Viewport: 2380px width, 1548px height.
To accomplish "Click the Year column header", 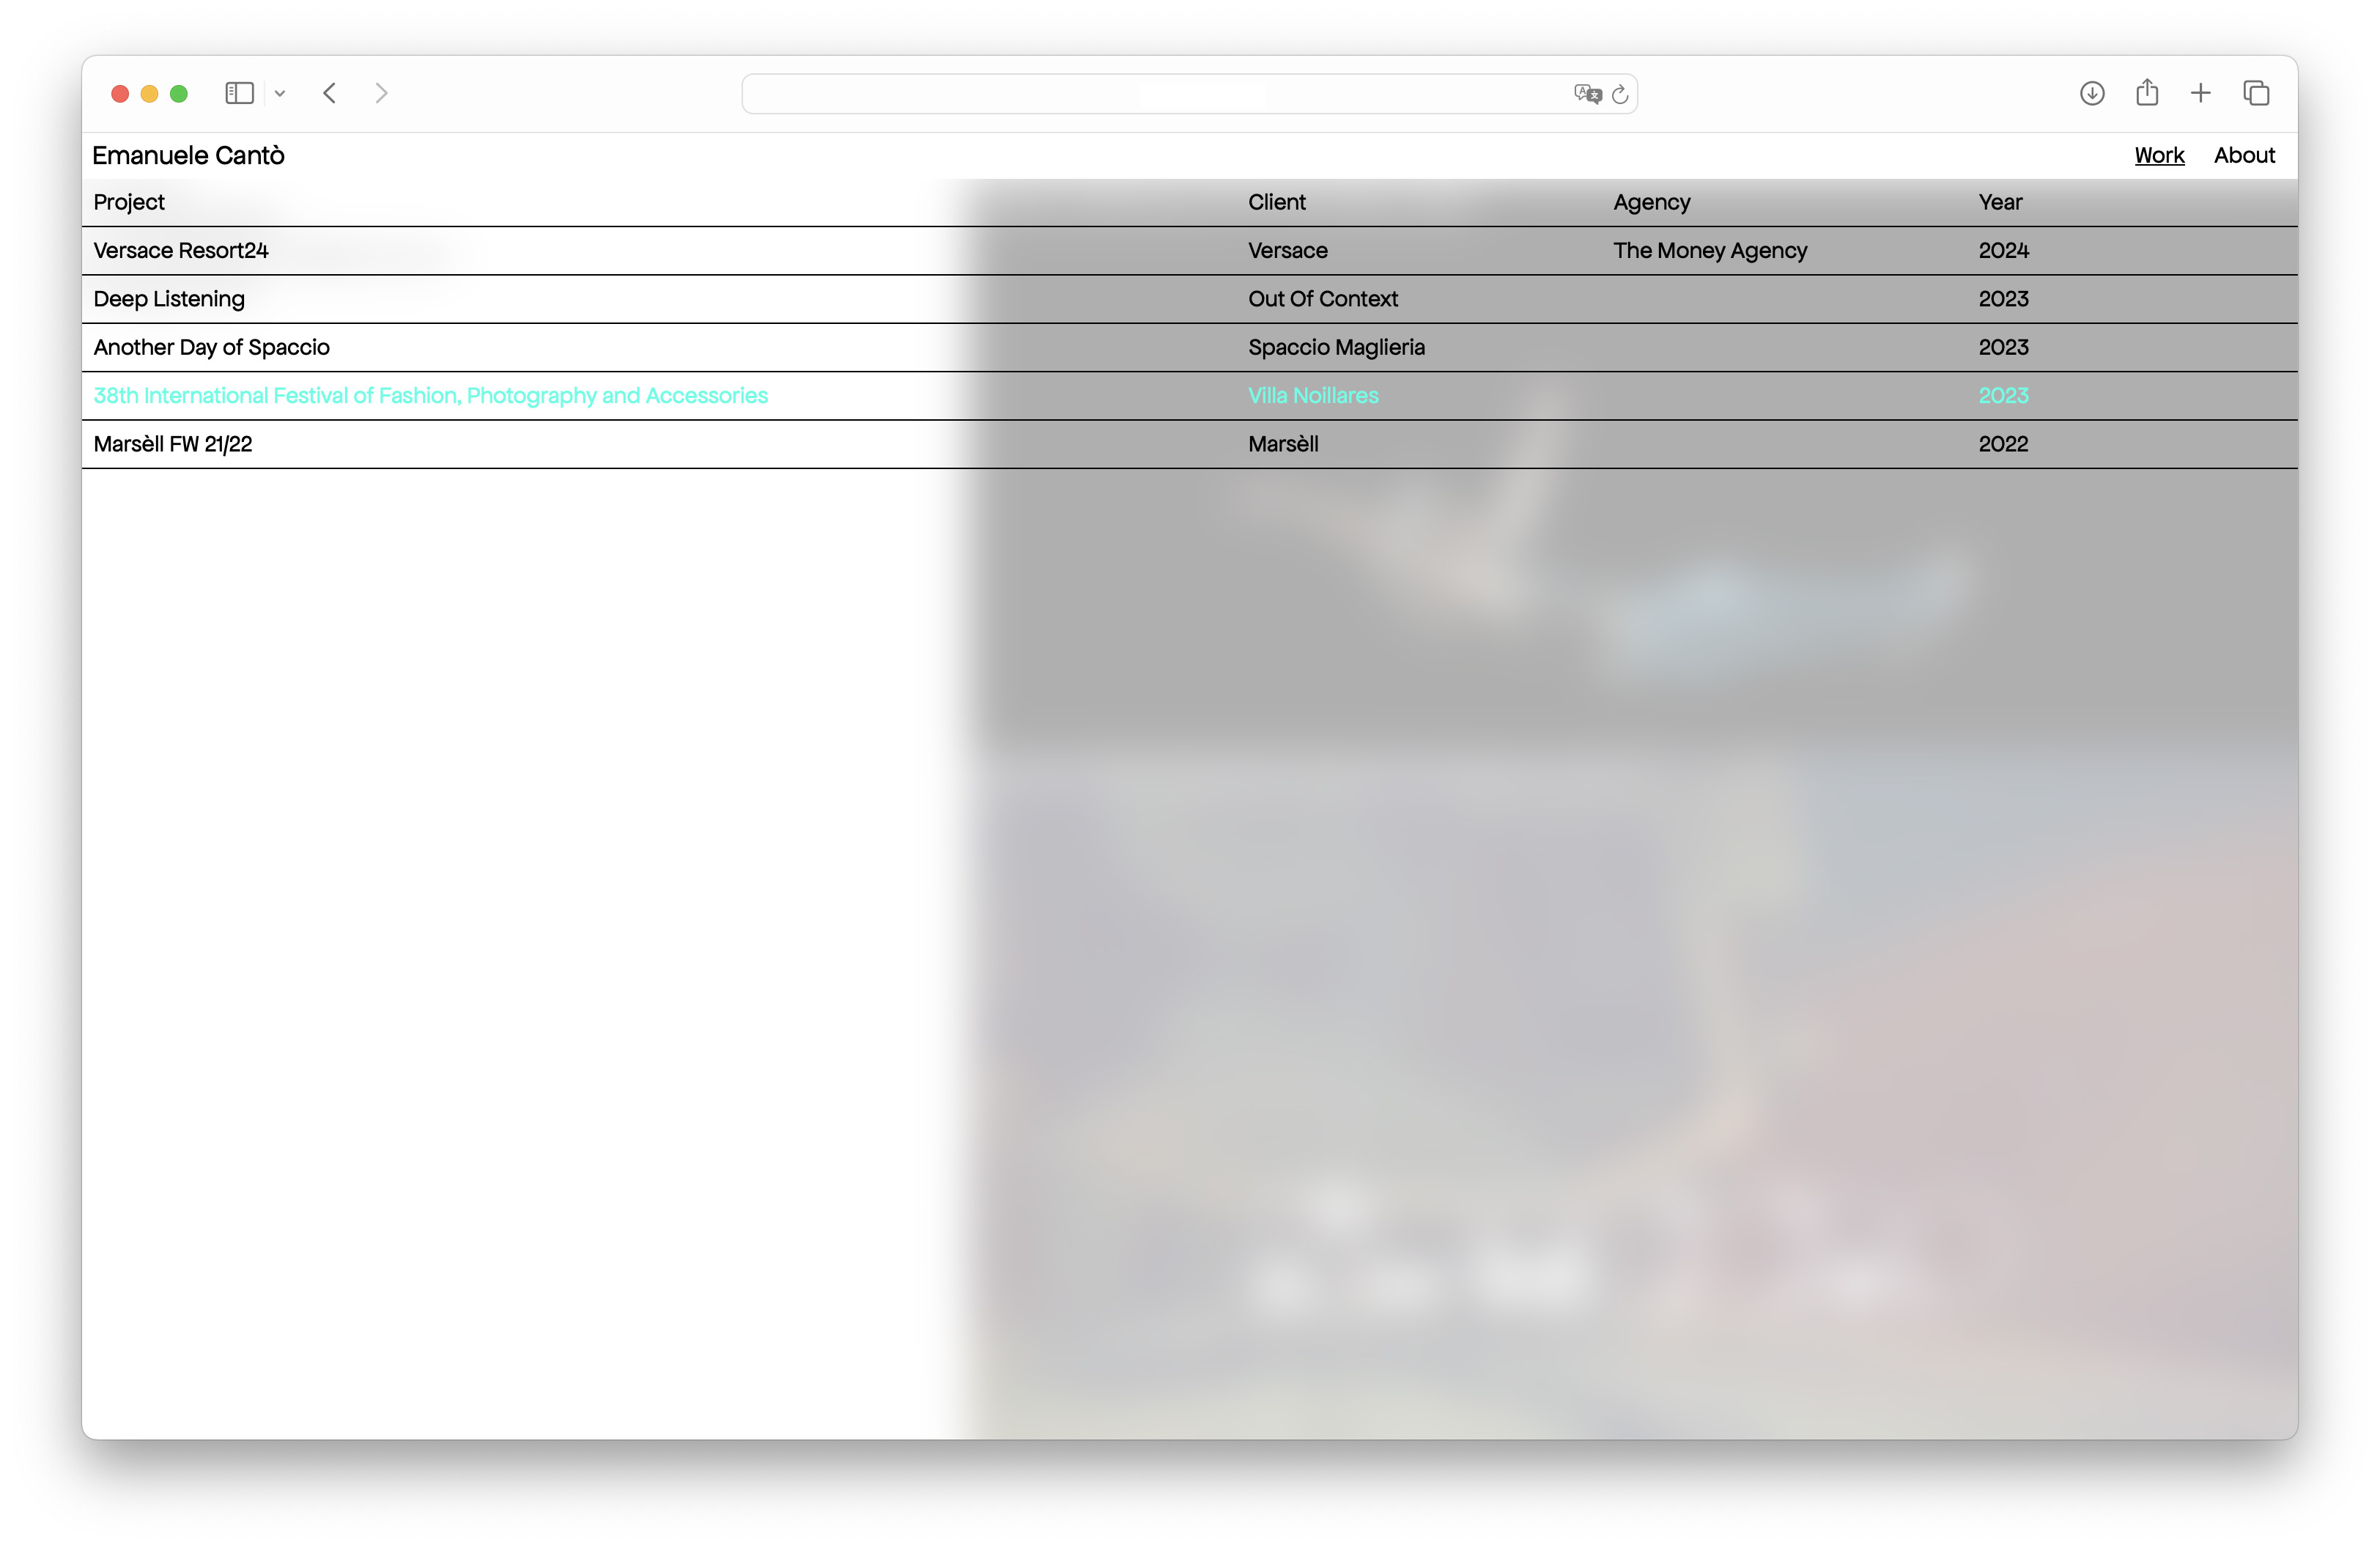I will 2000,202.
